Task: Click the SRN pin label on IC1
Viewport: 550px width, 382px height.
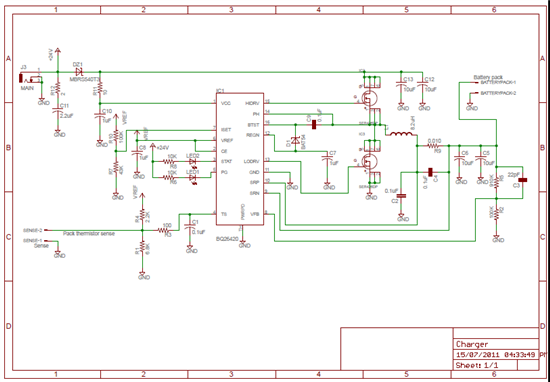Action: click(254, 193)
